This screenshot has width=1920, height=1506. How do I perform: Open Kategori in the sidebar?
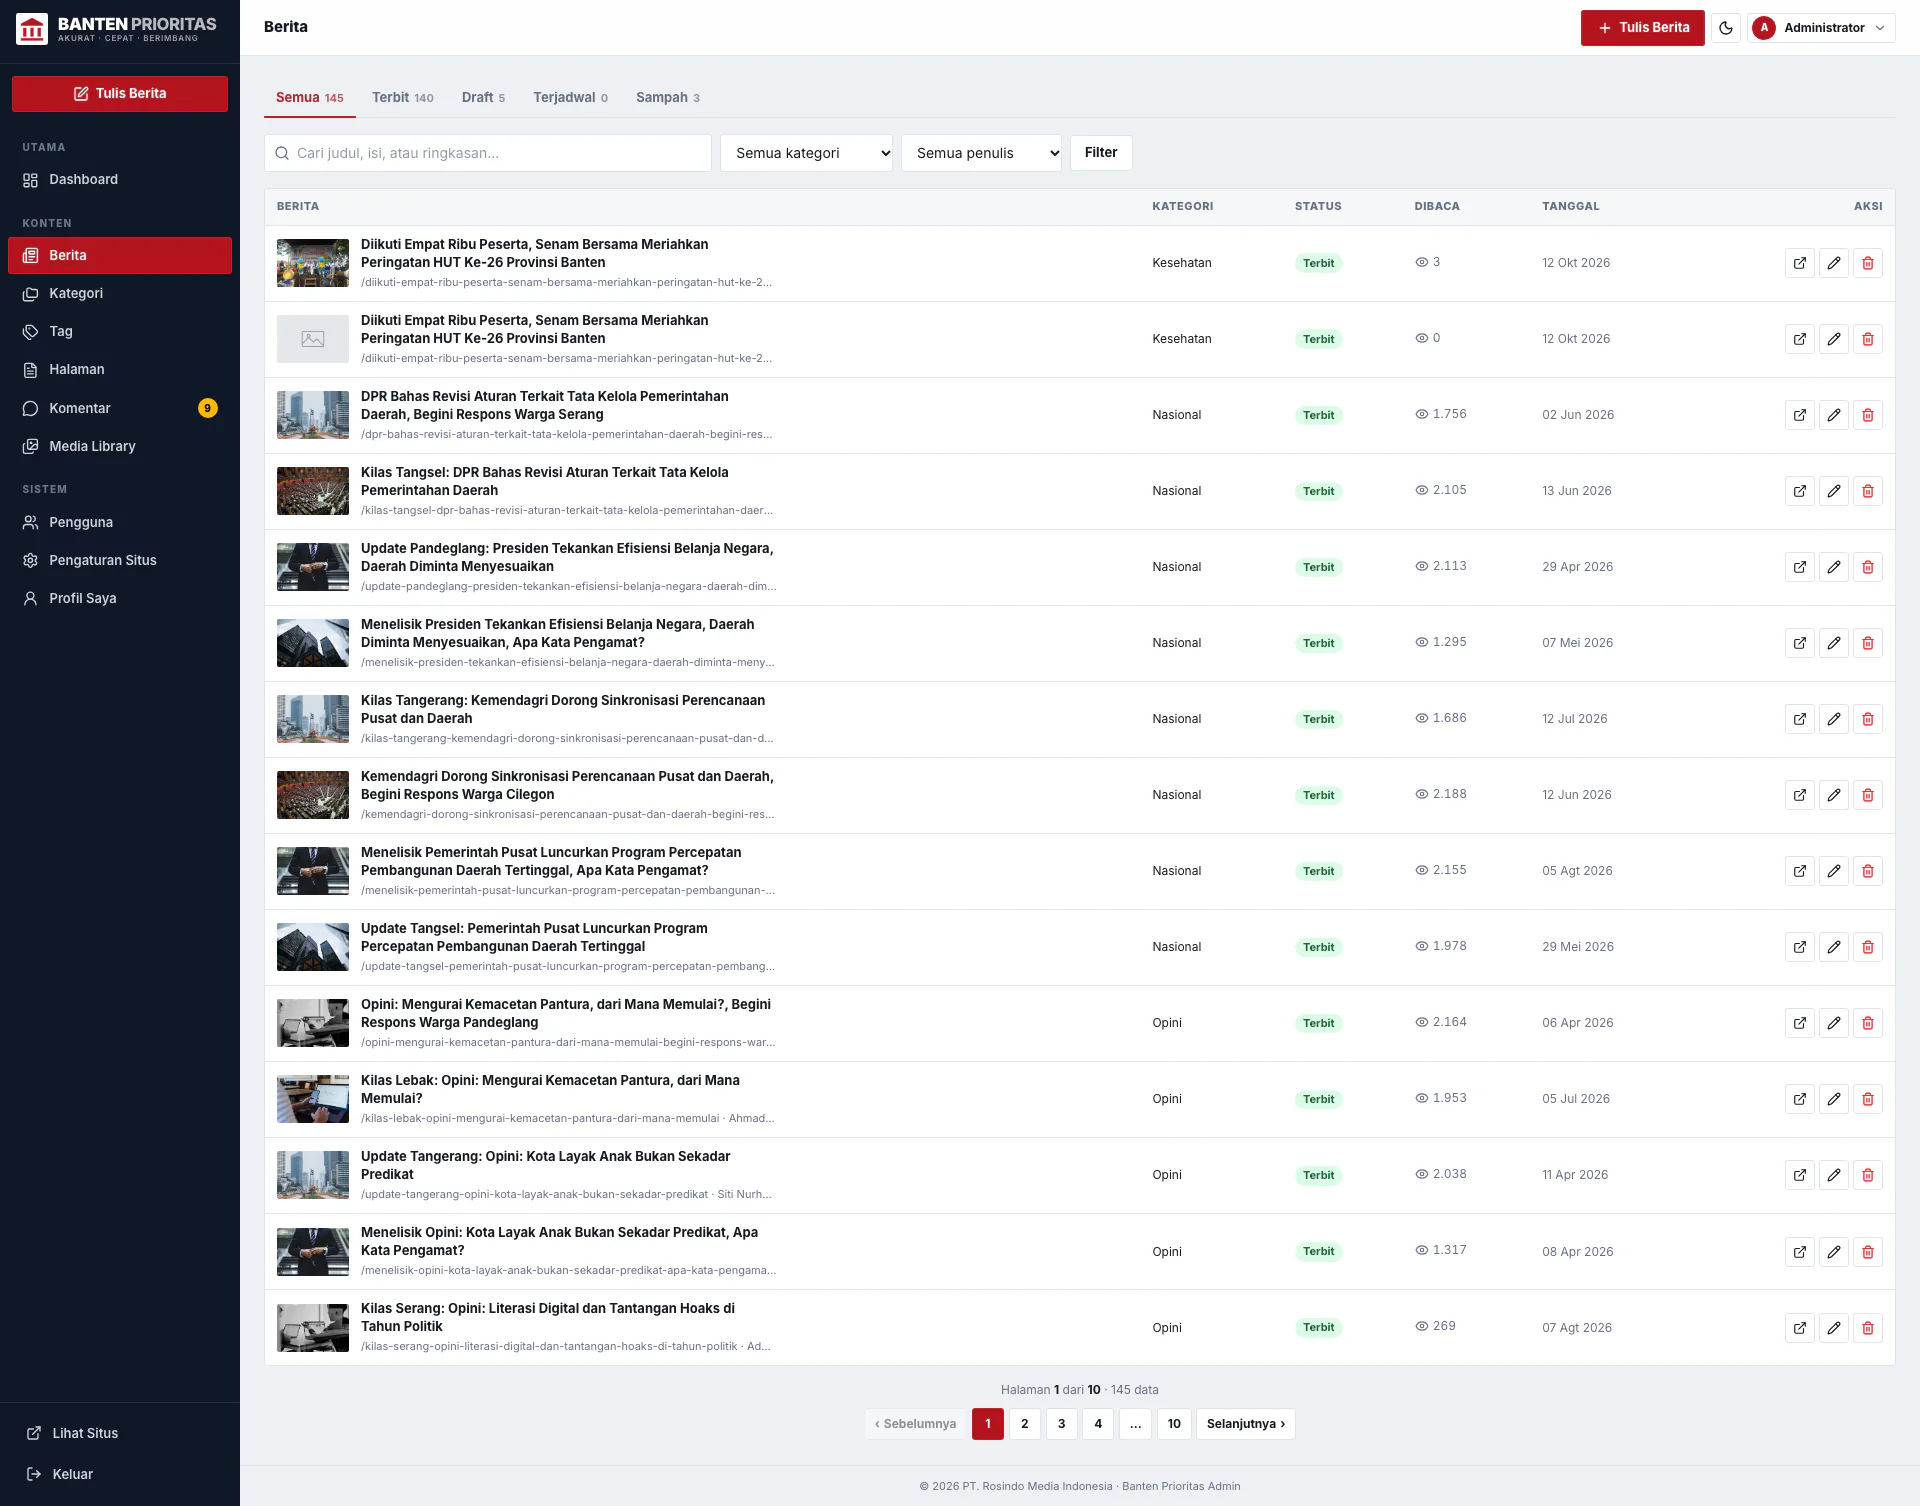[x=120, y=294]
